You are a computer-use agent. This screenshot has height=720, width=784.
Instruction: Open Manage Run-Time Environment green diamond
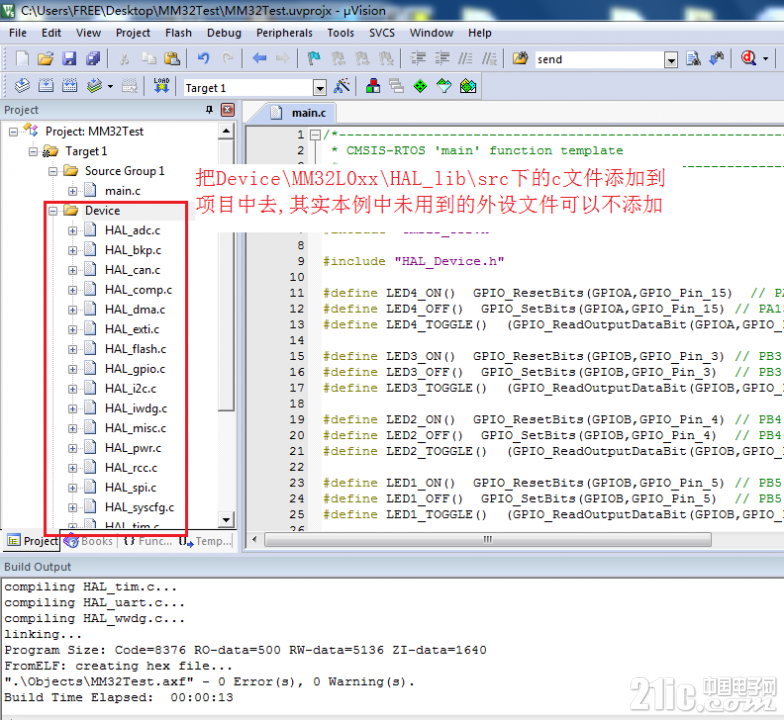click(x=420, y=86)
